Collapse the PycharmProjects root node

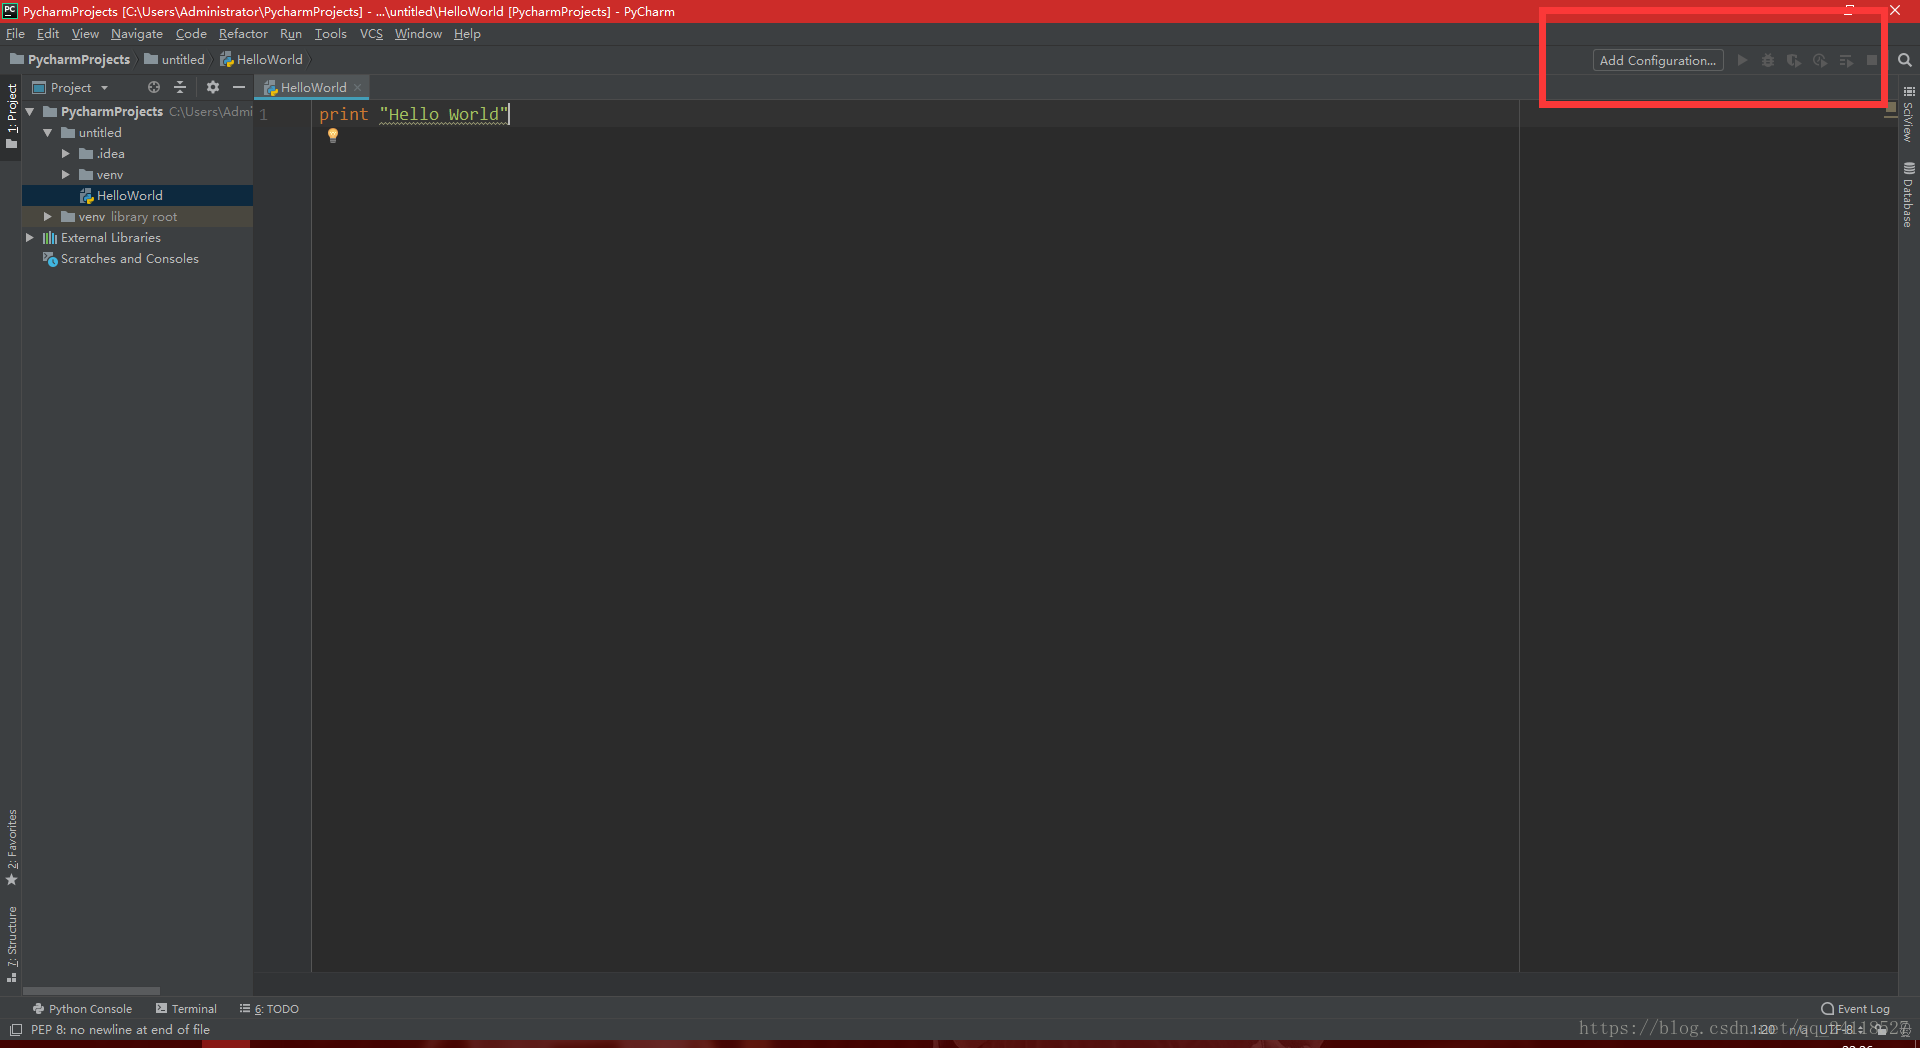tap(30, 111)
